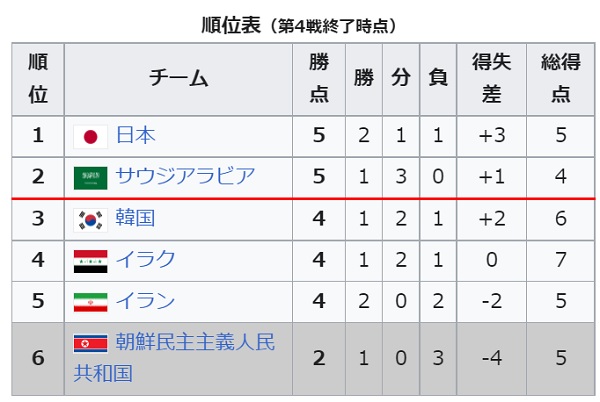Open the 韓国 team link
Image resolution: width=600 pixels, height=402 pixels.
[135, 218]
